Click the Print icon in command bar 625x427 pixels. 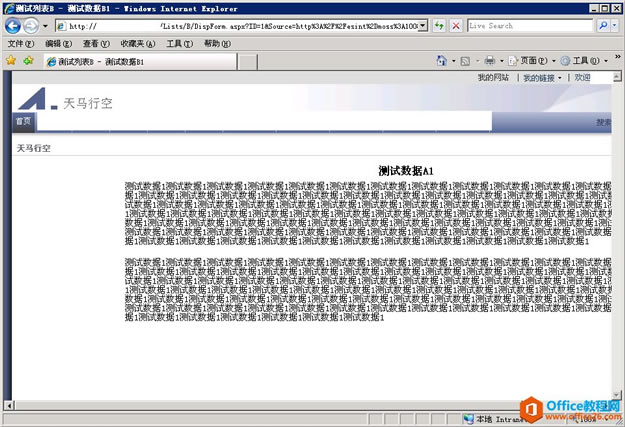pos(489,61)
